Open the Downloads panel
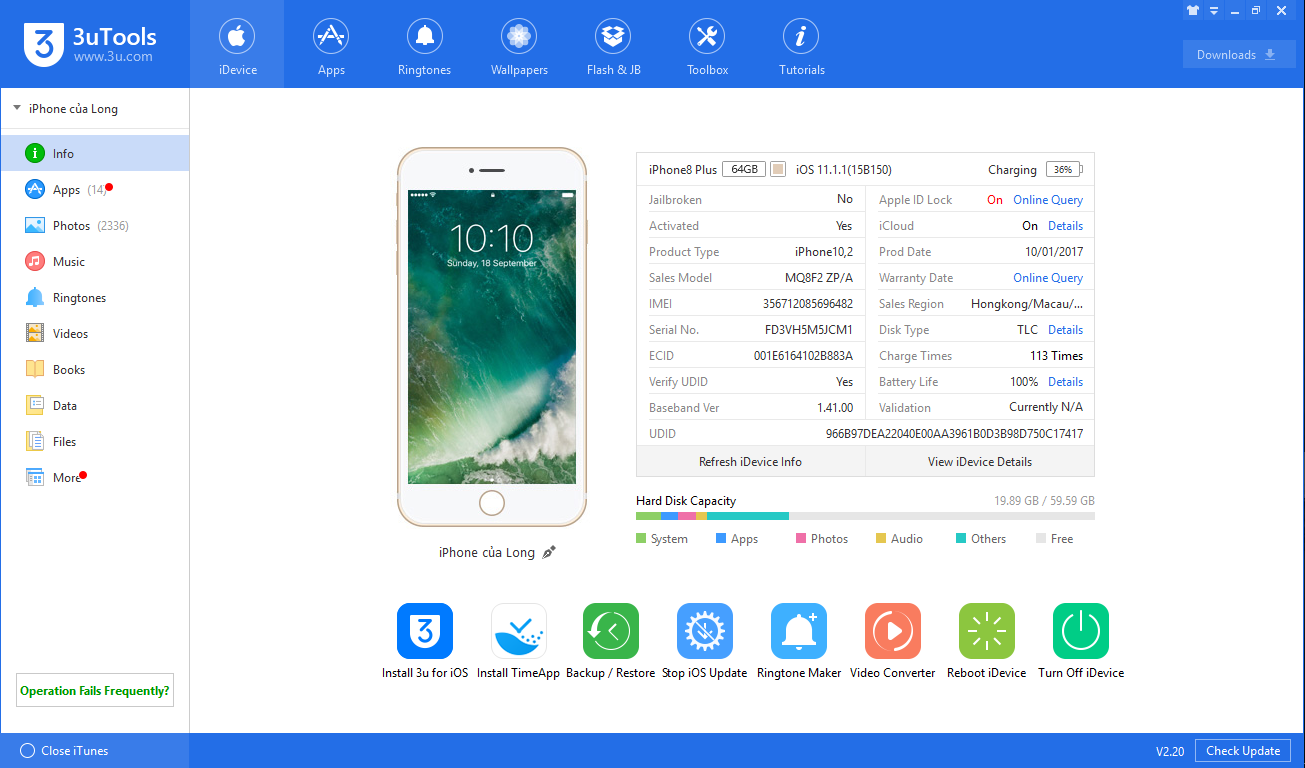Viewport: 1305px width, 768px height. click(1238, 55)
